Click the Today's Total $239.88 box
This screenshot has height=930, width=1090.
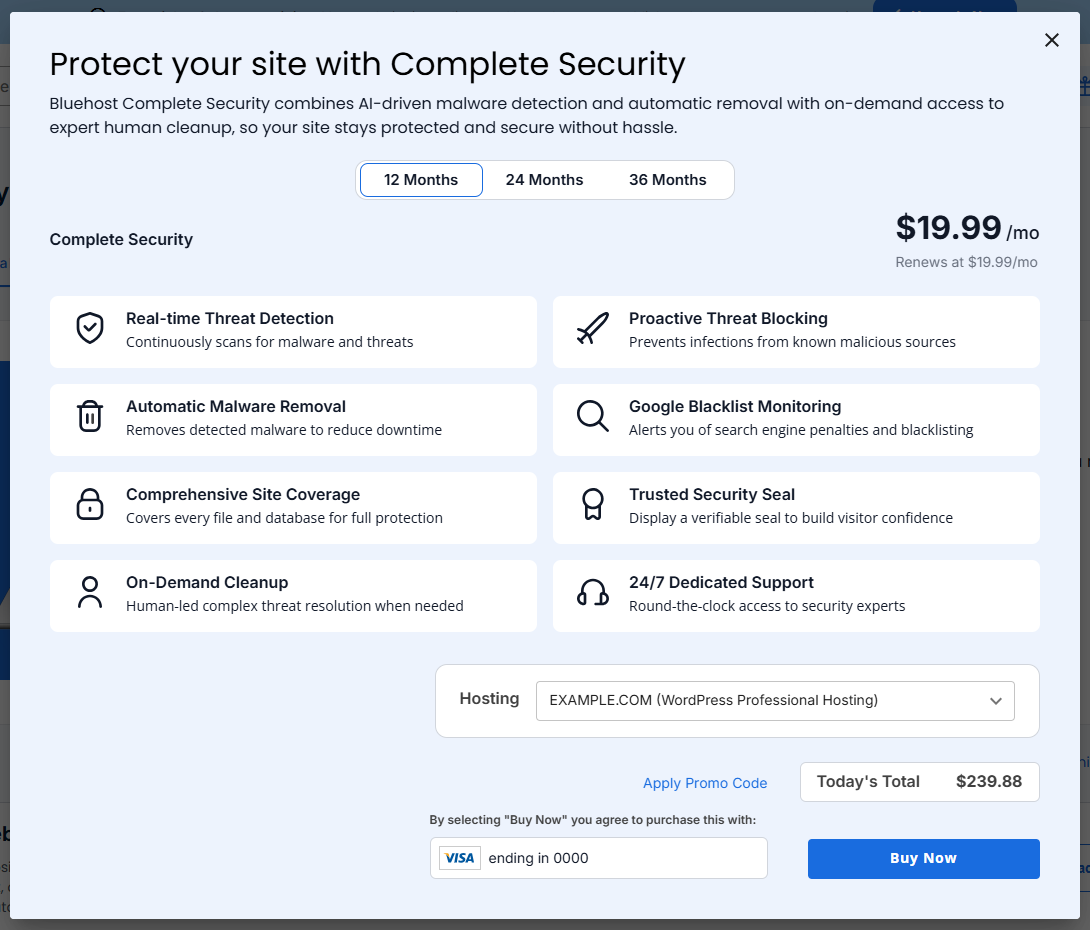[920, 782]
